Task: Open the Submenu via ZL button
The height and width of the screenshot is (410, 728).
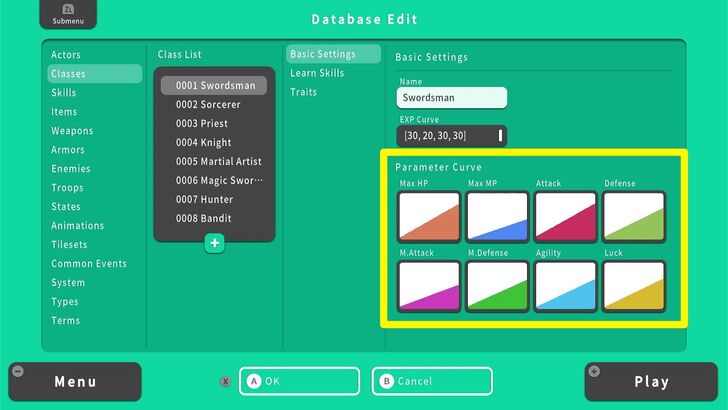Action: coord(68,14)
